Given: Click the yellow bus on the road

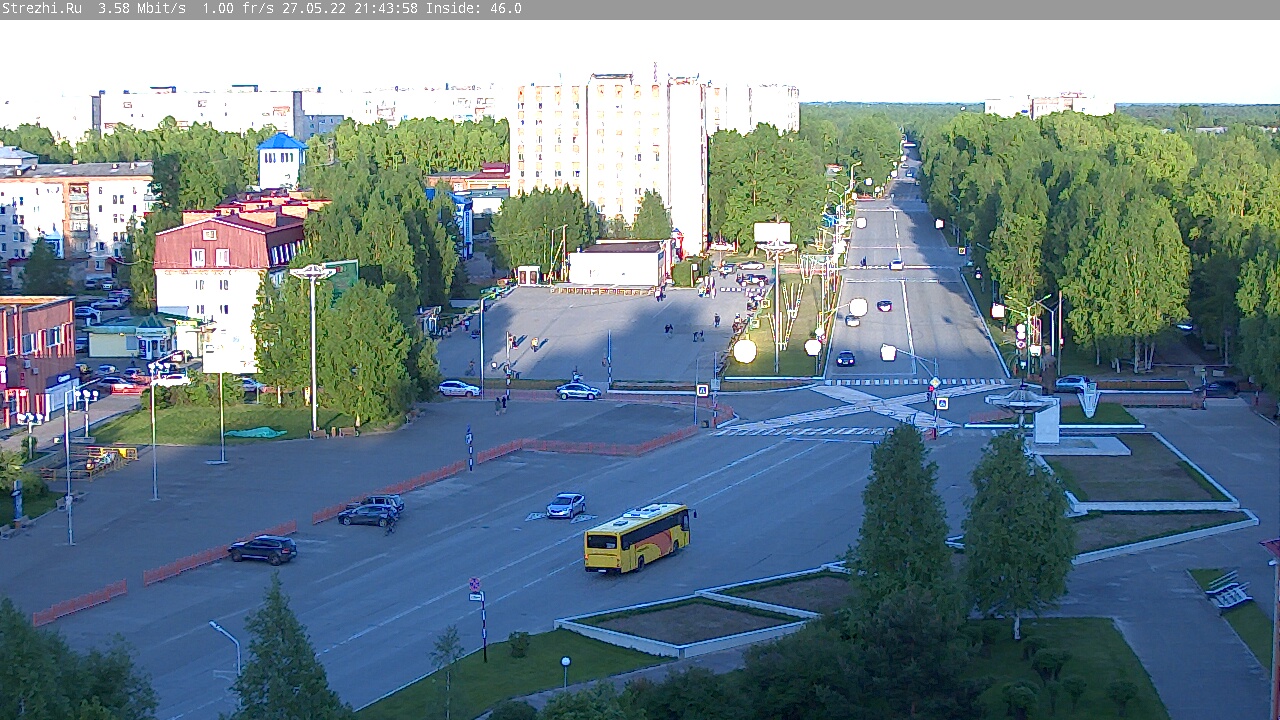Looking at the screenshot, I should [638, 537].
